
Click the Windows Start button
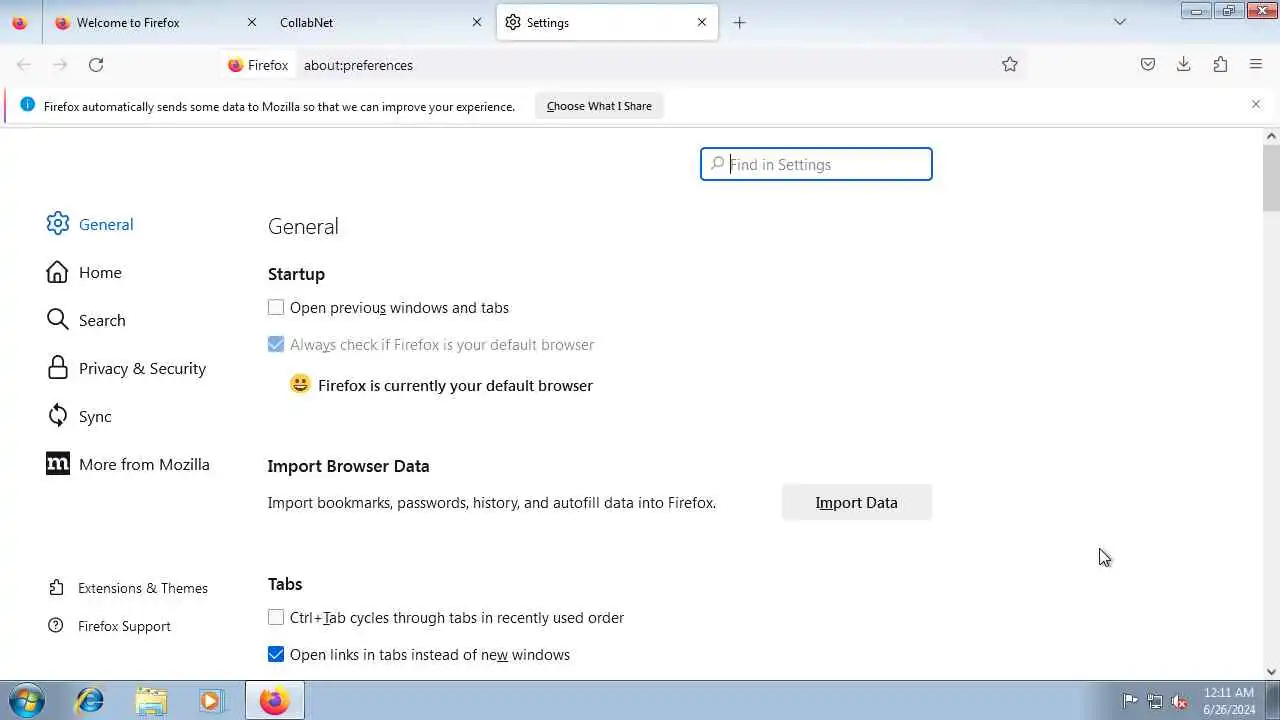[x=27, y=701]
